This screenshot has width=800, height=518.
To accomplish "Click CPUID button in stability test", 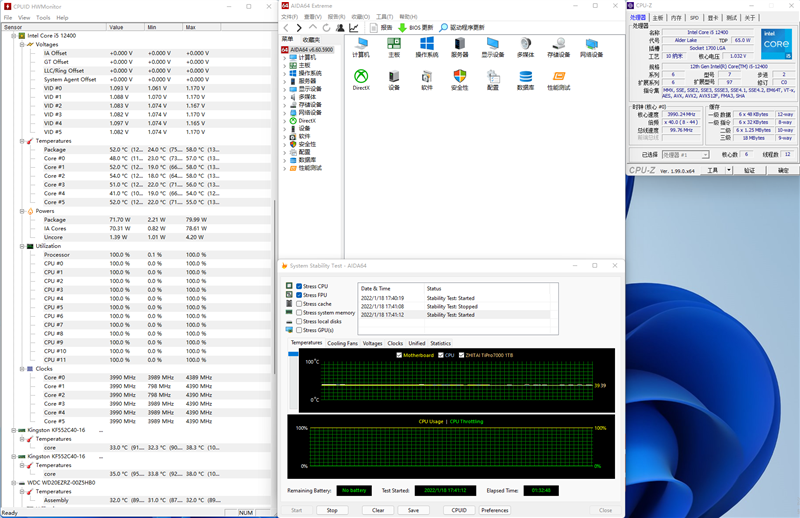I will pos(459,510).
